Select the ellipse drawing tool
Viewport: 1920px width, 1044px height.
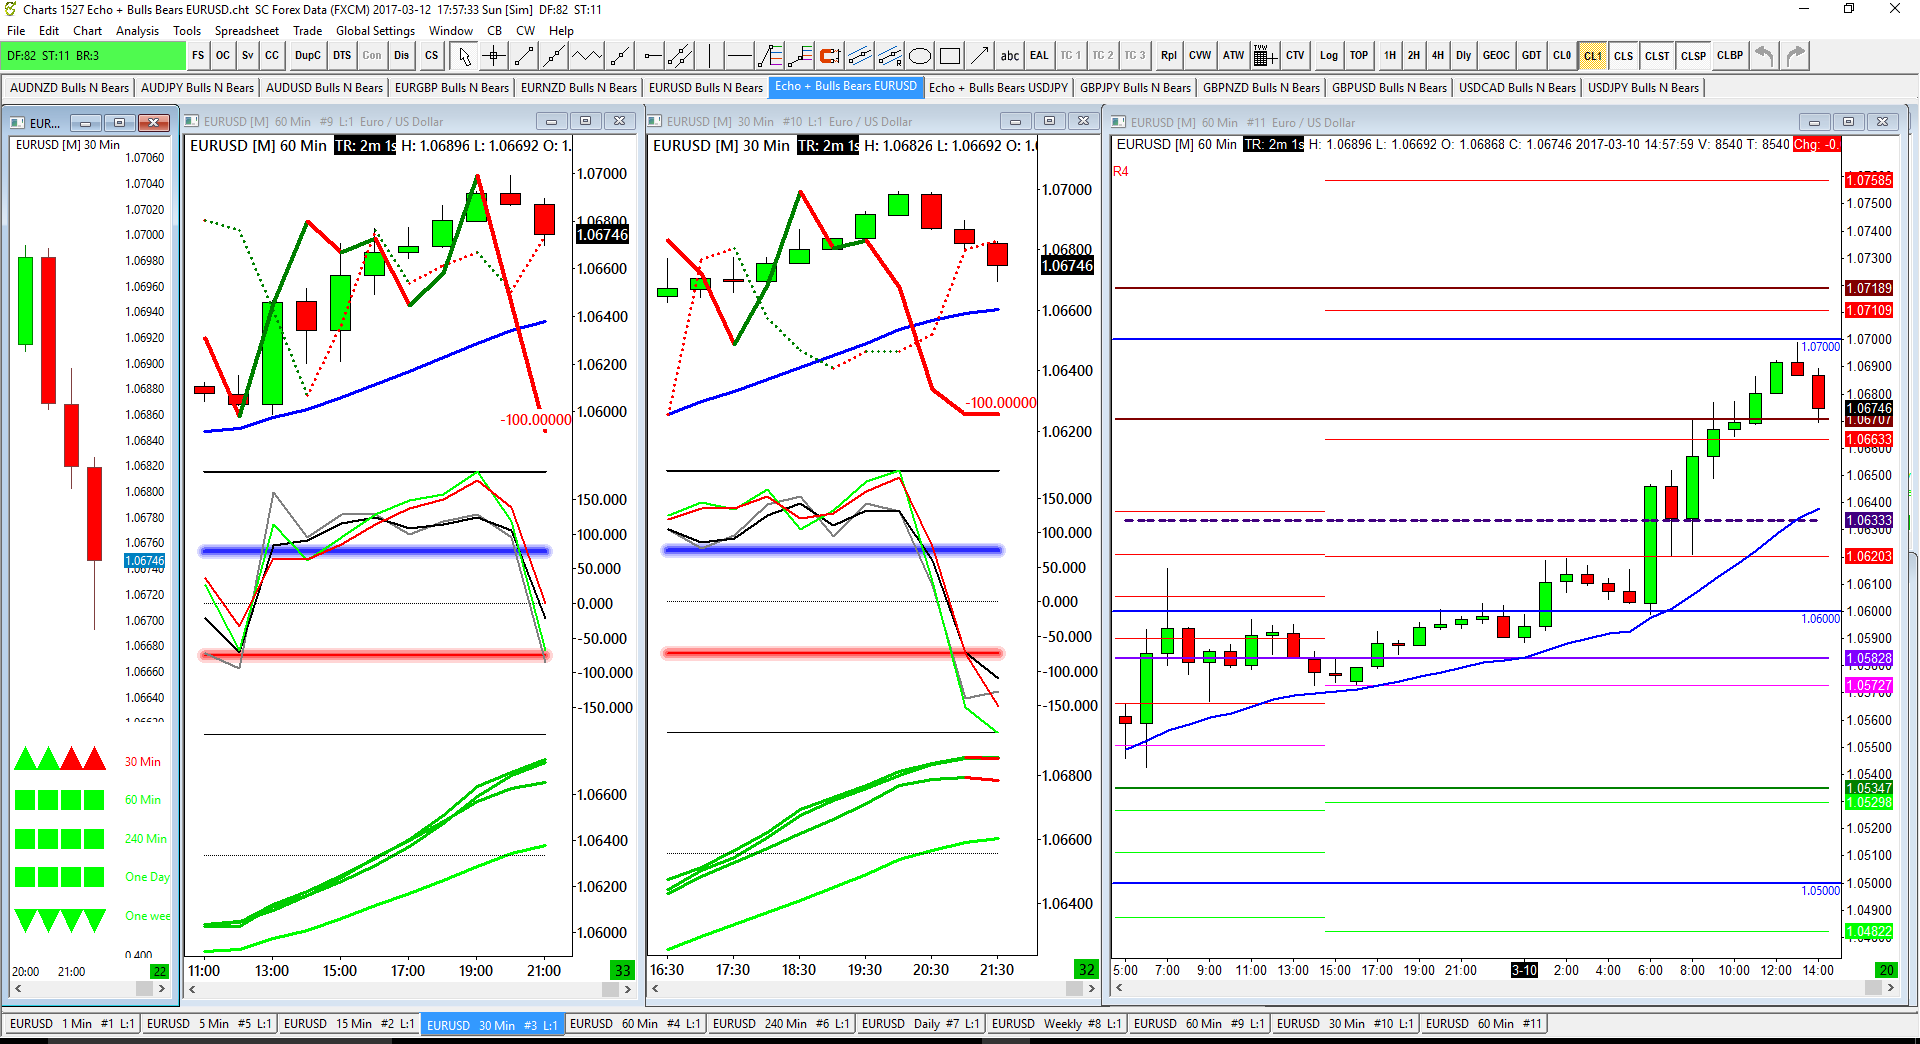920,56
